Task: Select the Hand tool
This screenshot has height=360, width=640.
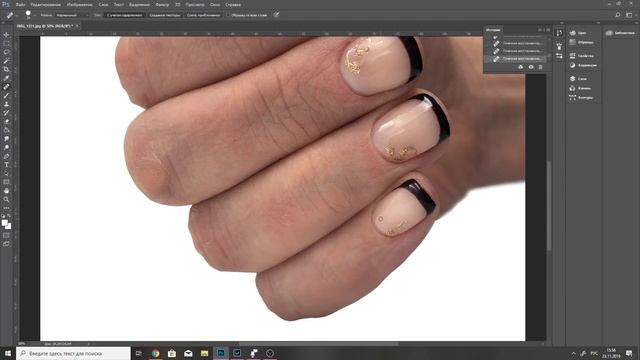Action: [6, 191]
